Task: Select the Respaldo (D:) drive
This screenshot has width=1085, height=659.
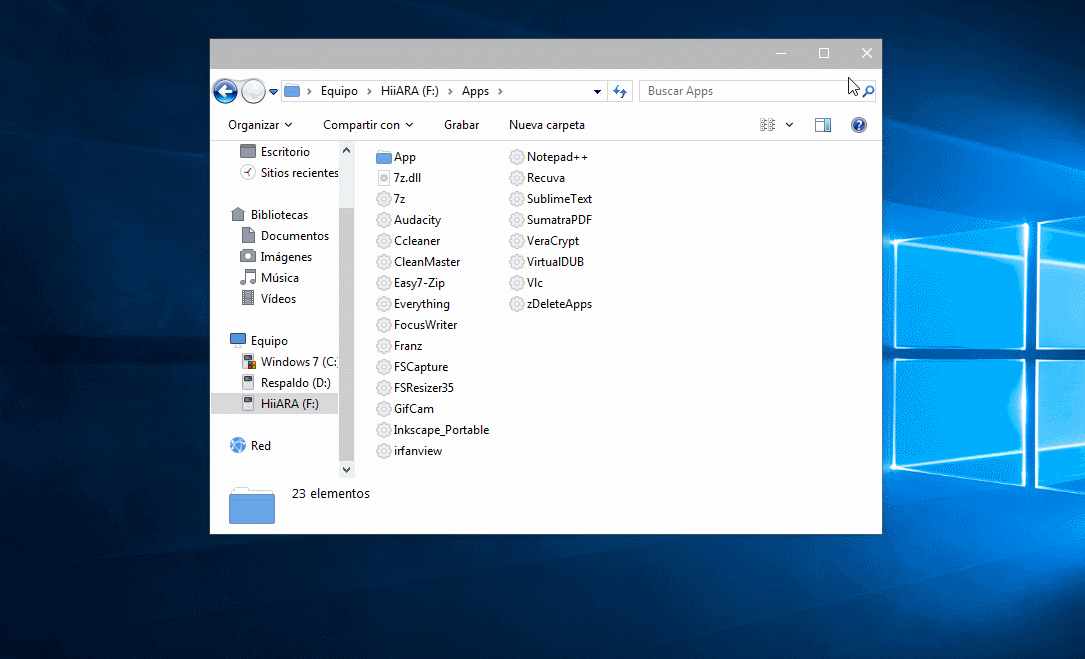Action: click(286, 382)
